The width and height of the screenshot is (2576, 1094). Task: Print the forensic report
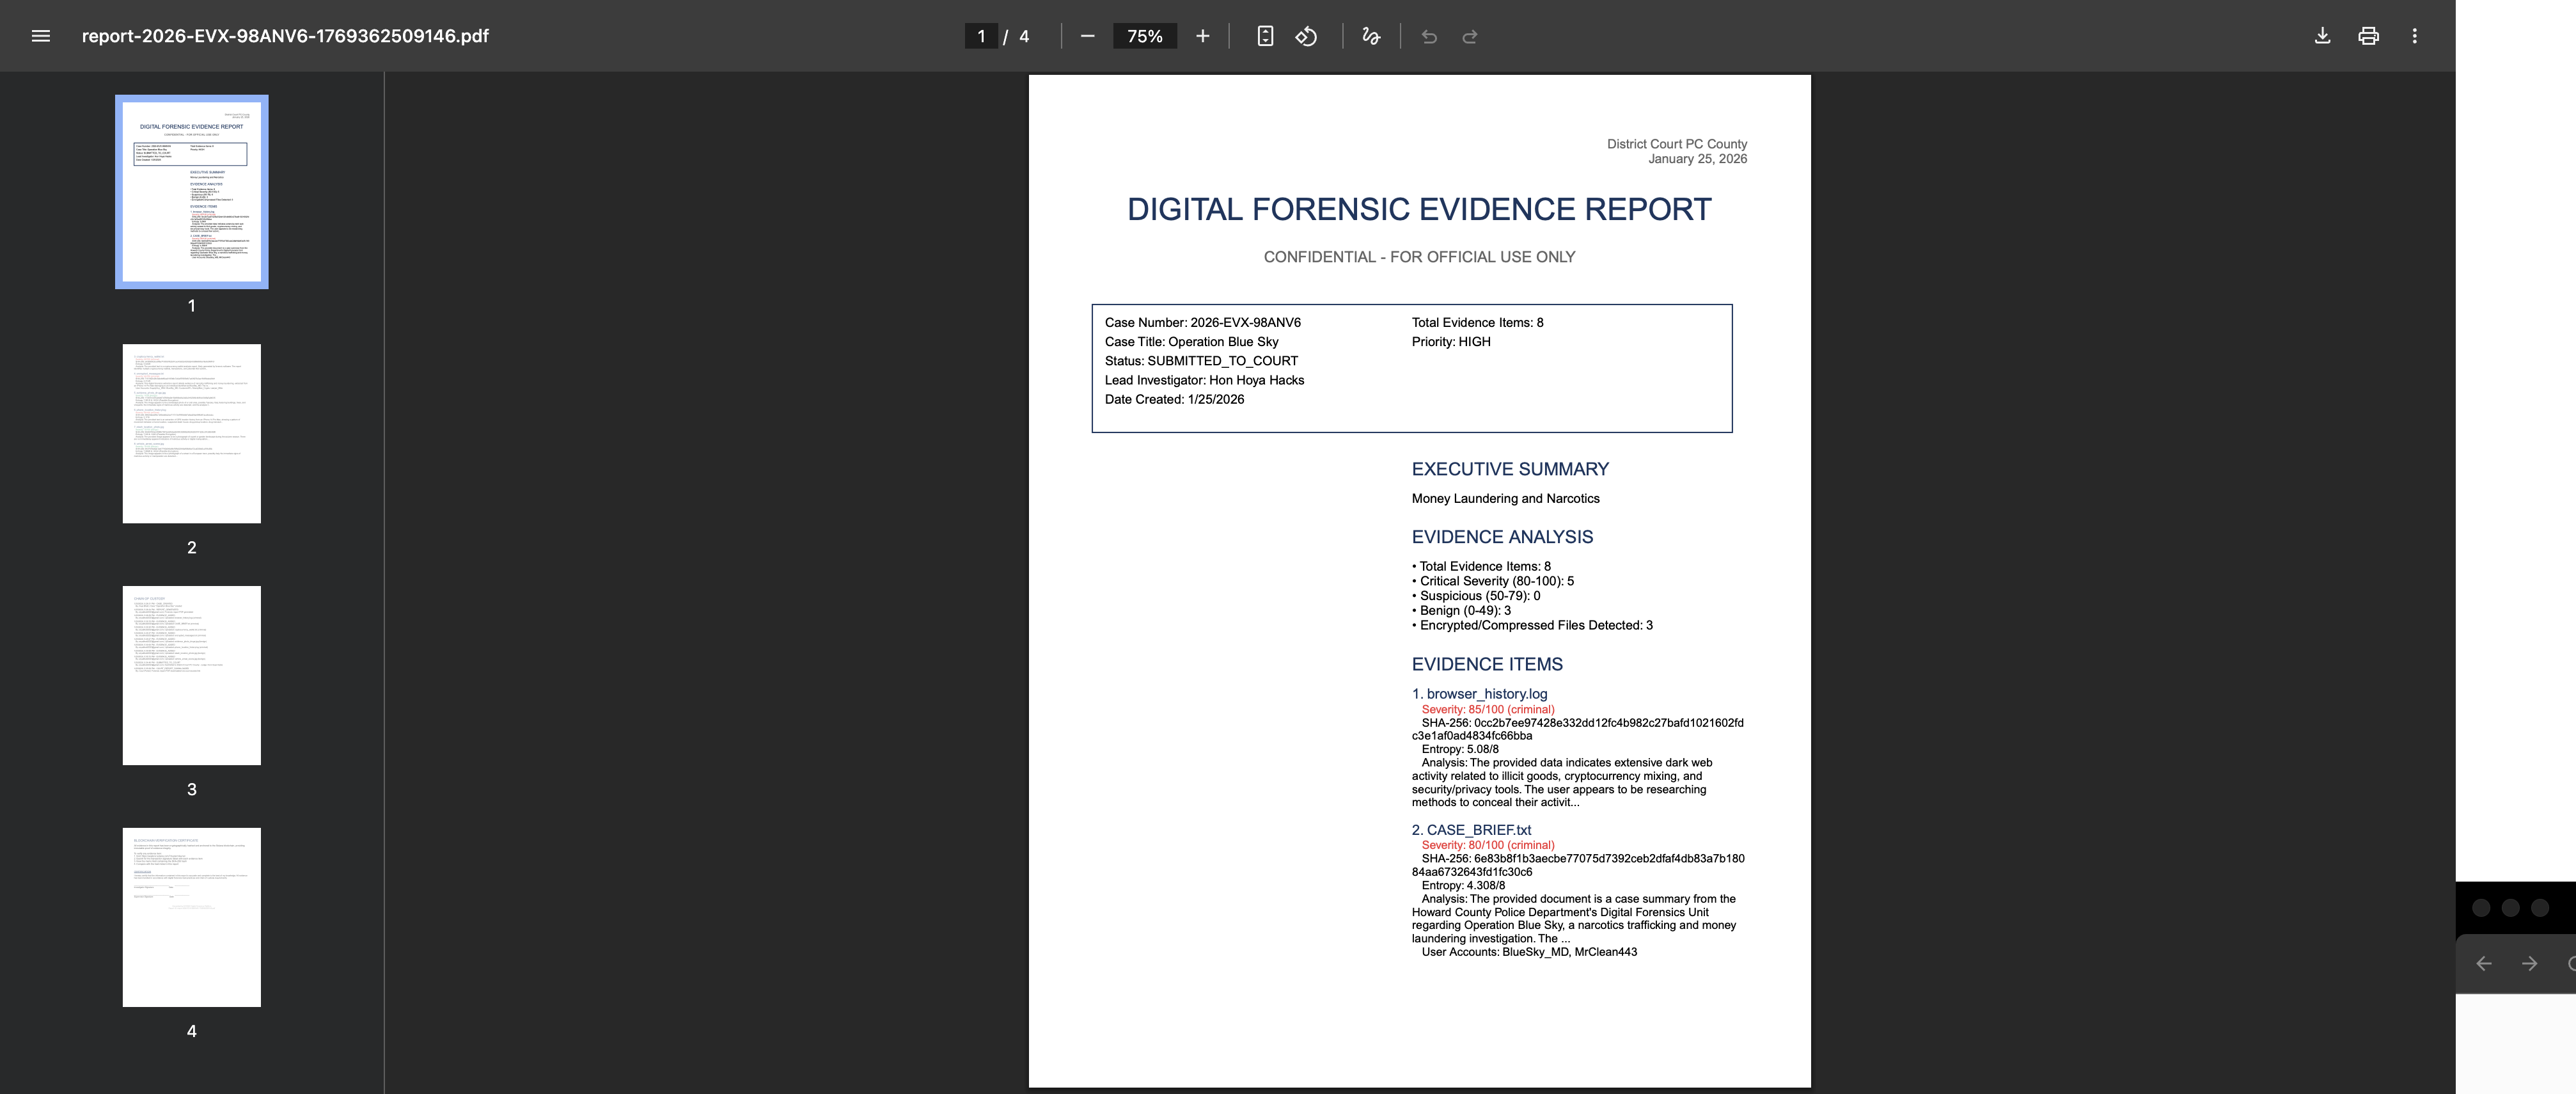click(2368, 36)
